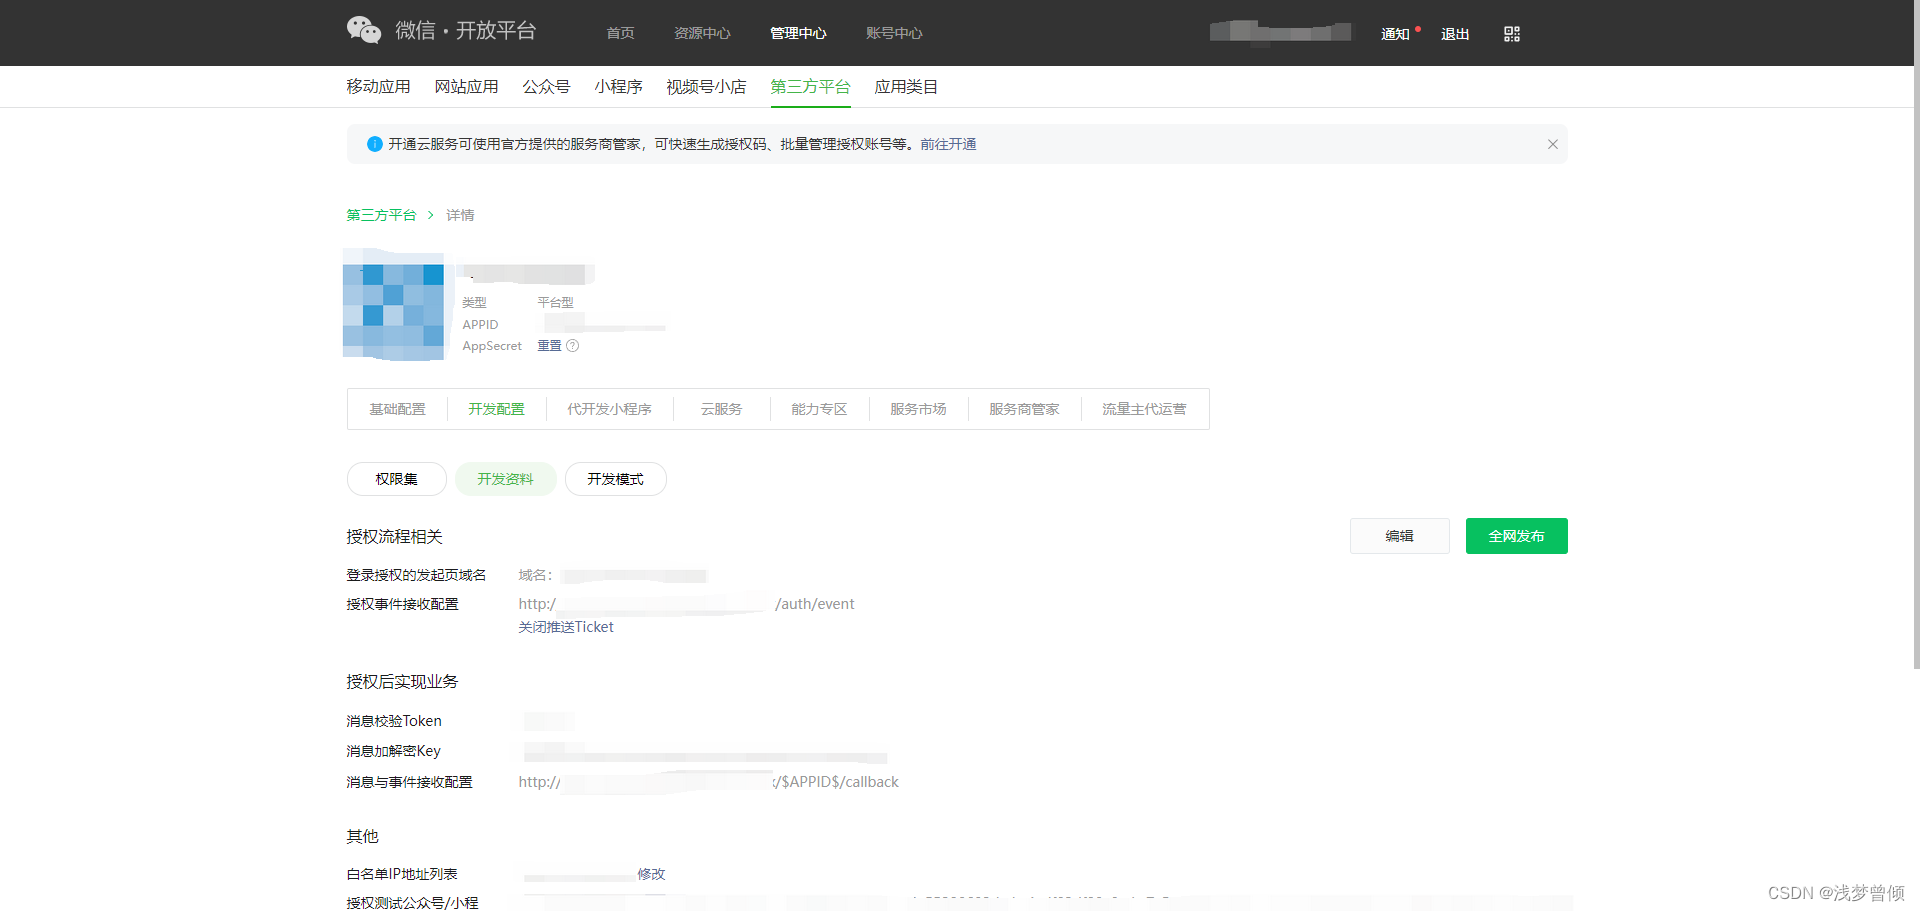Click 前往开通 link in banner
Viewport: 1920px width, 911px height.
(x=948, y=144)
